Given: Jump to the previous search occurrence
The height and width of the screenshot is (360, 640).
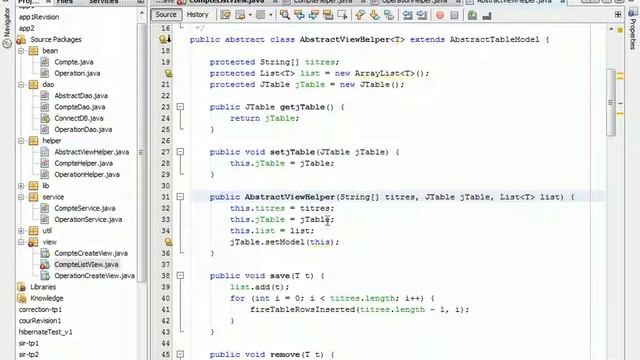Looking at the screenshot, I should (x=299, y=15).
